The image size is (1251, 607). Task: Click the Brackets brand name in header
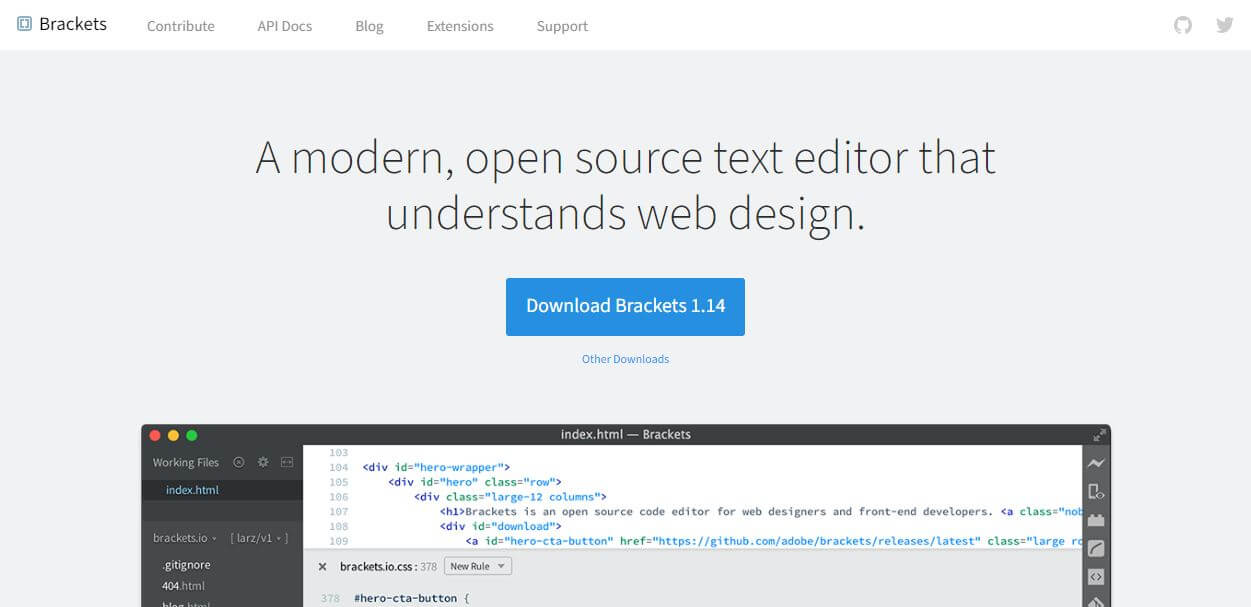pyautogui.click(x=73, y=24)
